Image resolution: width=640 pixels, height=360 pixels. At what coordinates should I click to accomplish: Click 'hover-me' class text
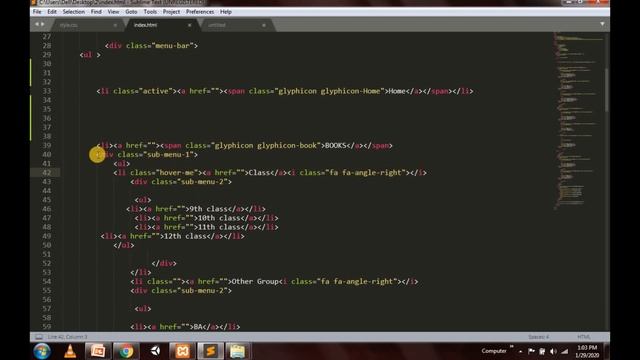point(177,173)
